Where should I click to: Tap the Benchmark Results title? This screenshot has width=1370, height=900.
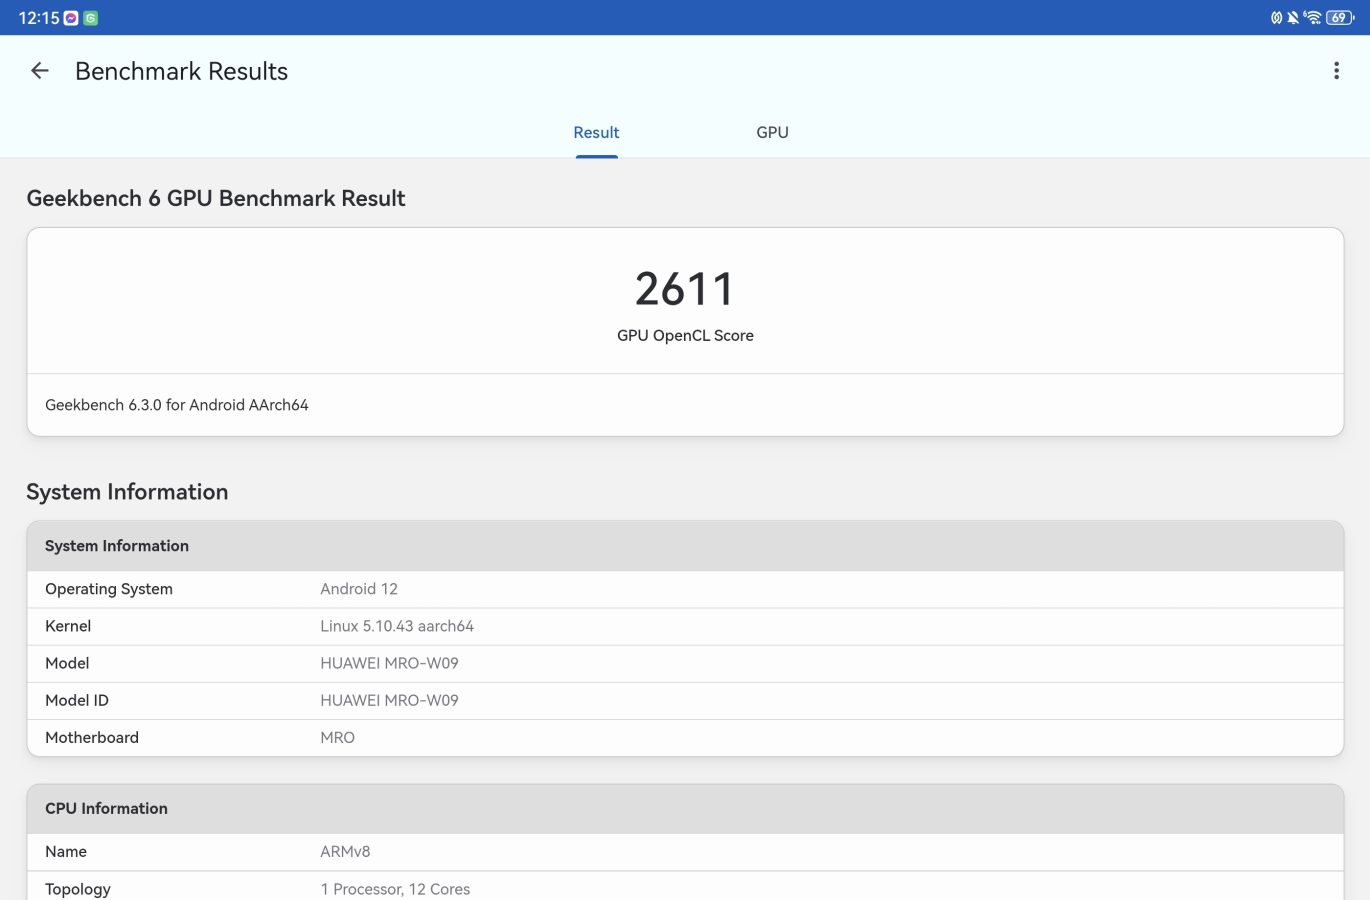click(x=181, y=71)
